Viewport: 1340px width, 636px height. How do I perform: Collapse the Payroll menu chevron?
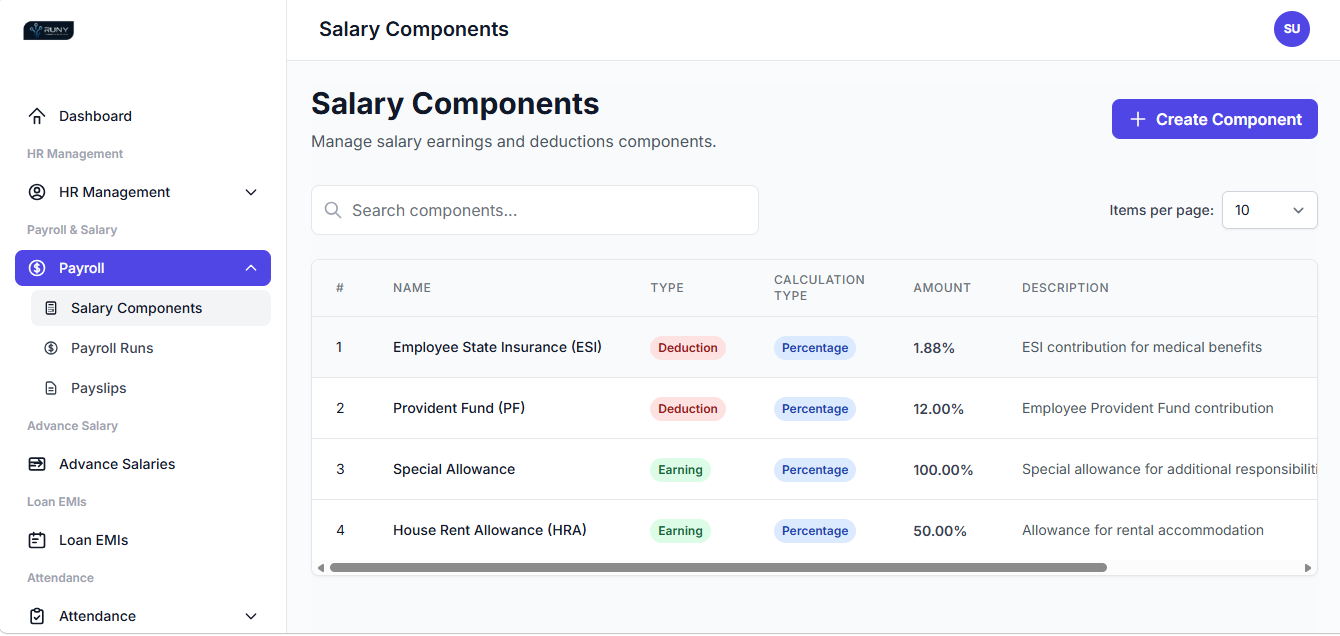251,268
